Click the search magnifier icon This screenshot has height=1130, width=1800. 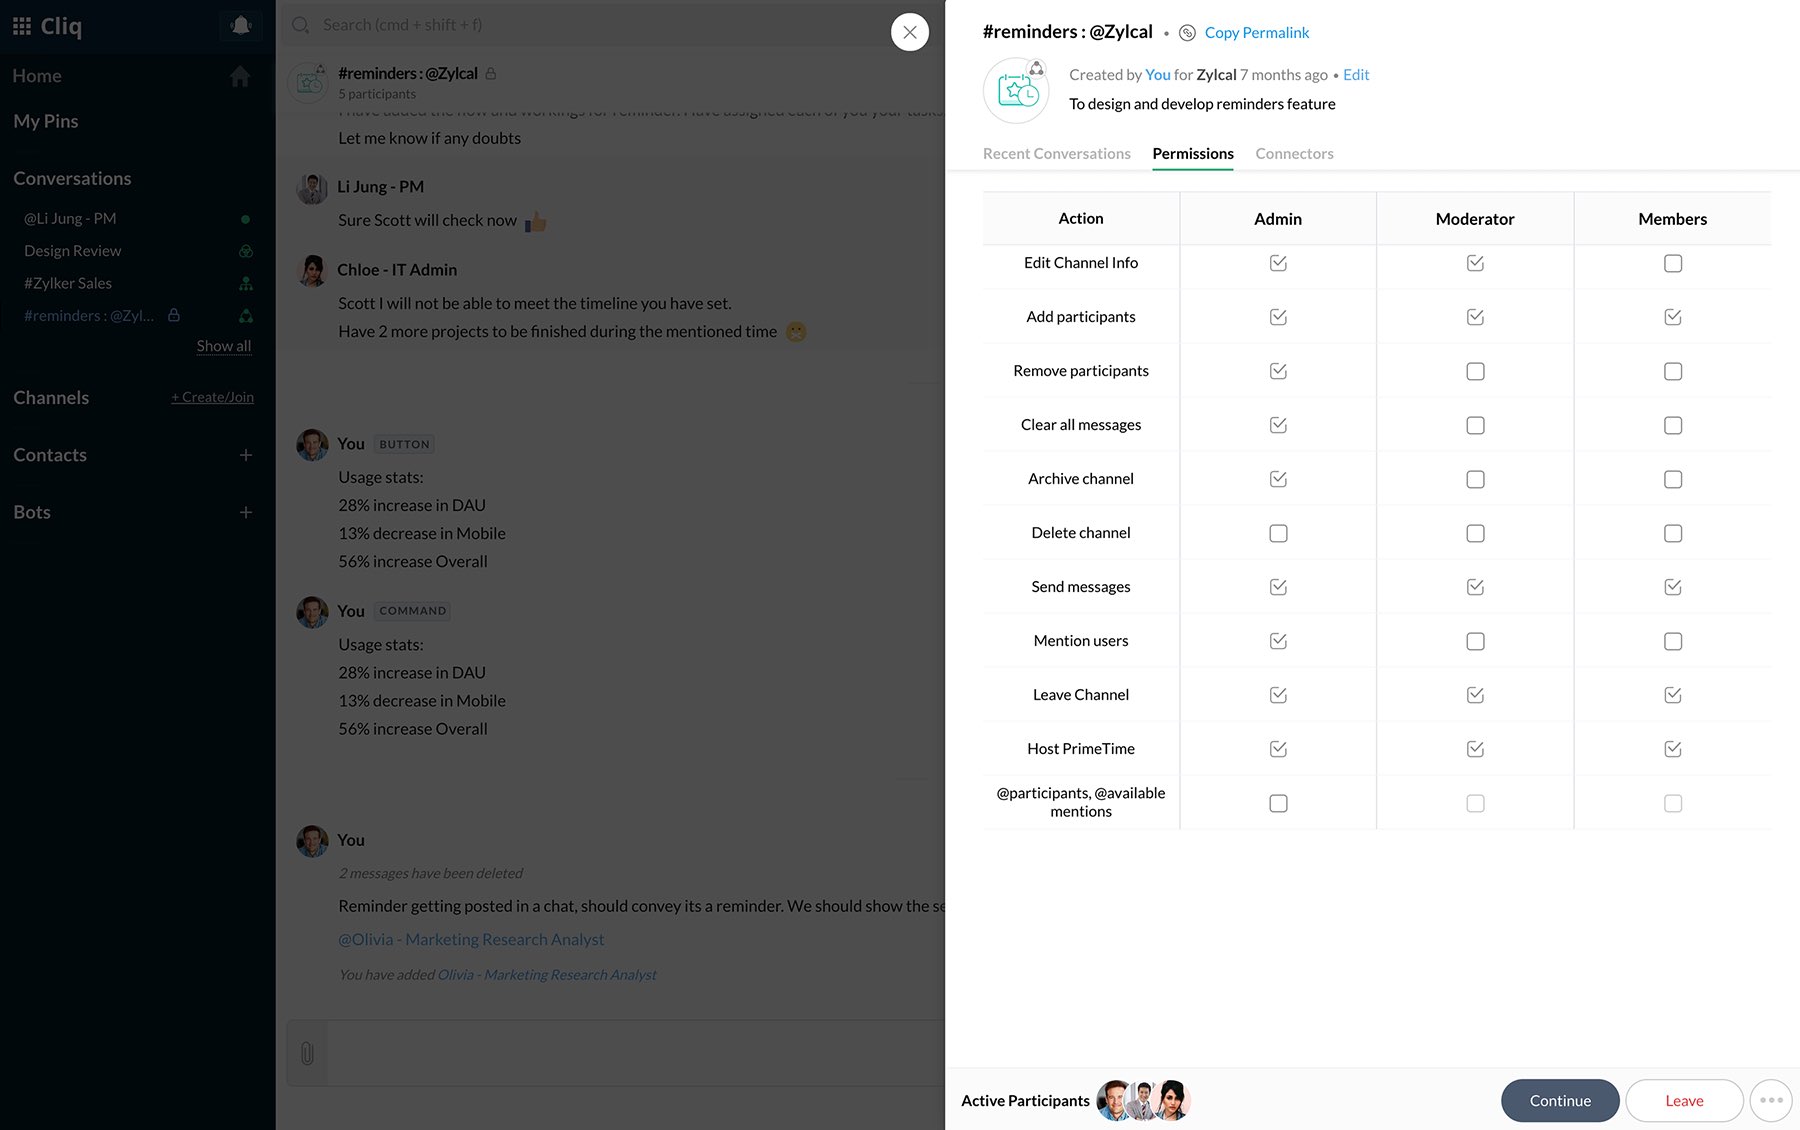[x=300, y=25]
